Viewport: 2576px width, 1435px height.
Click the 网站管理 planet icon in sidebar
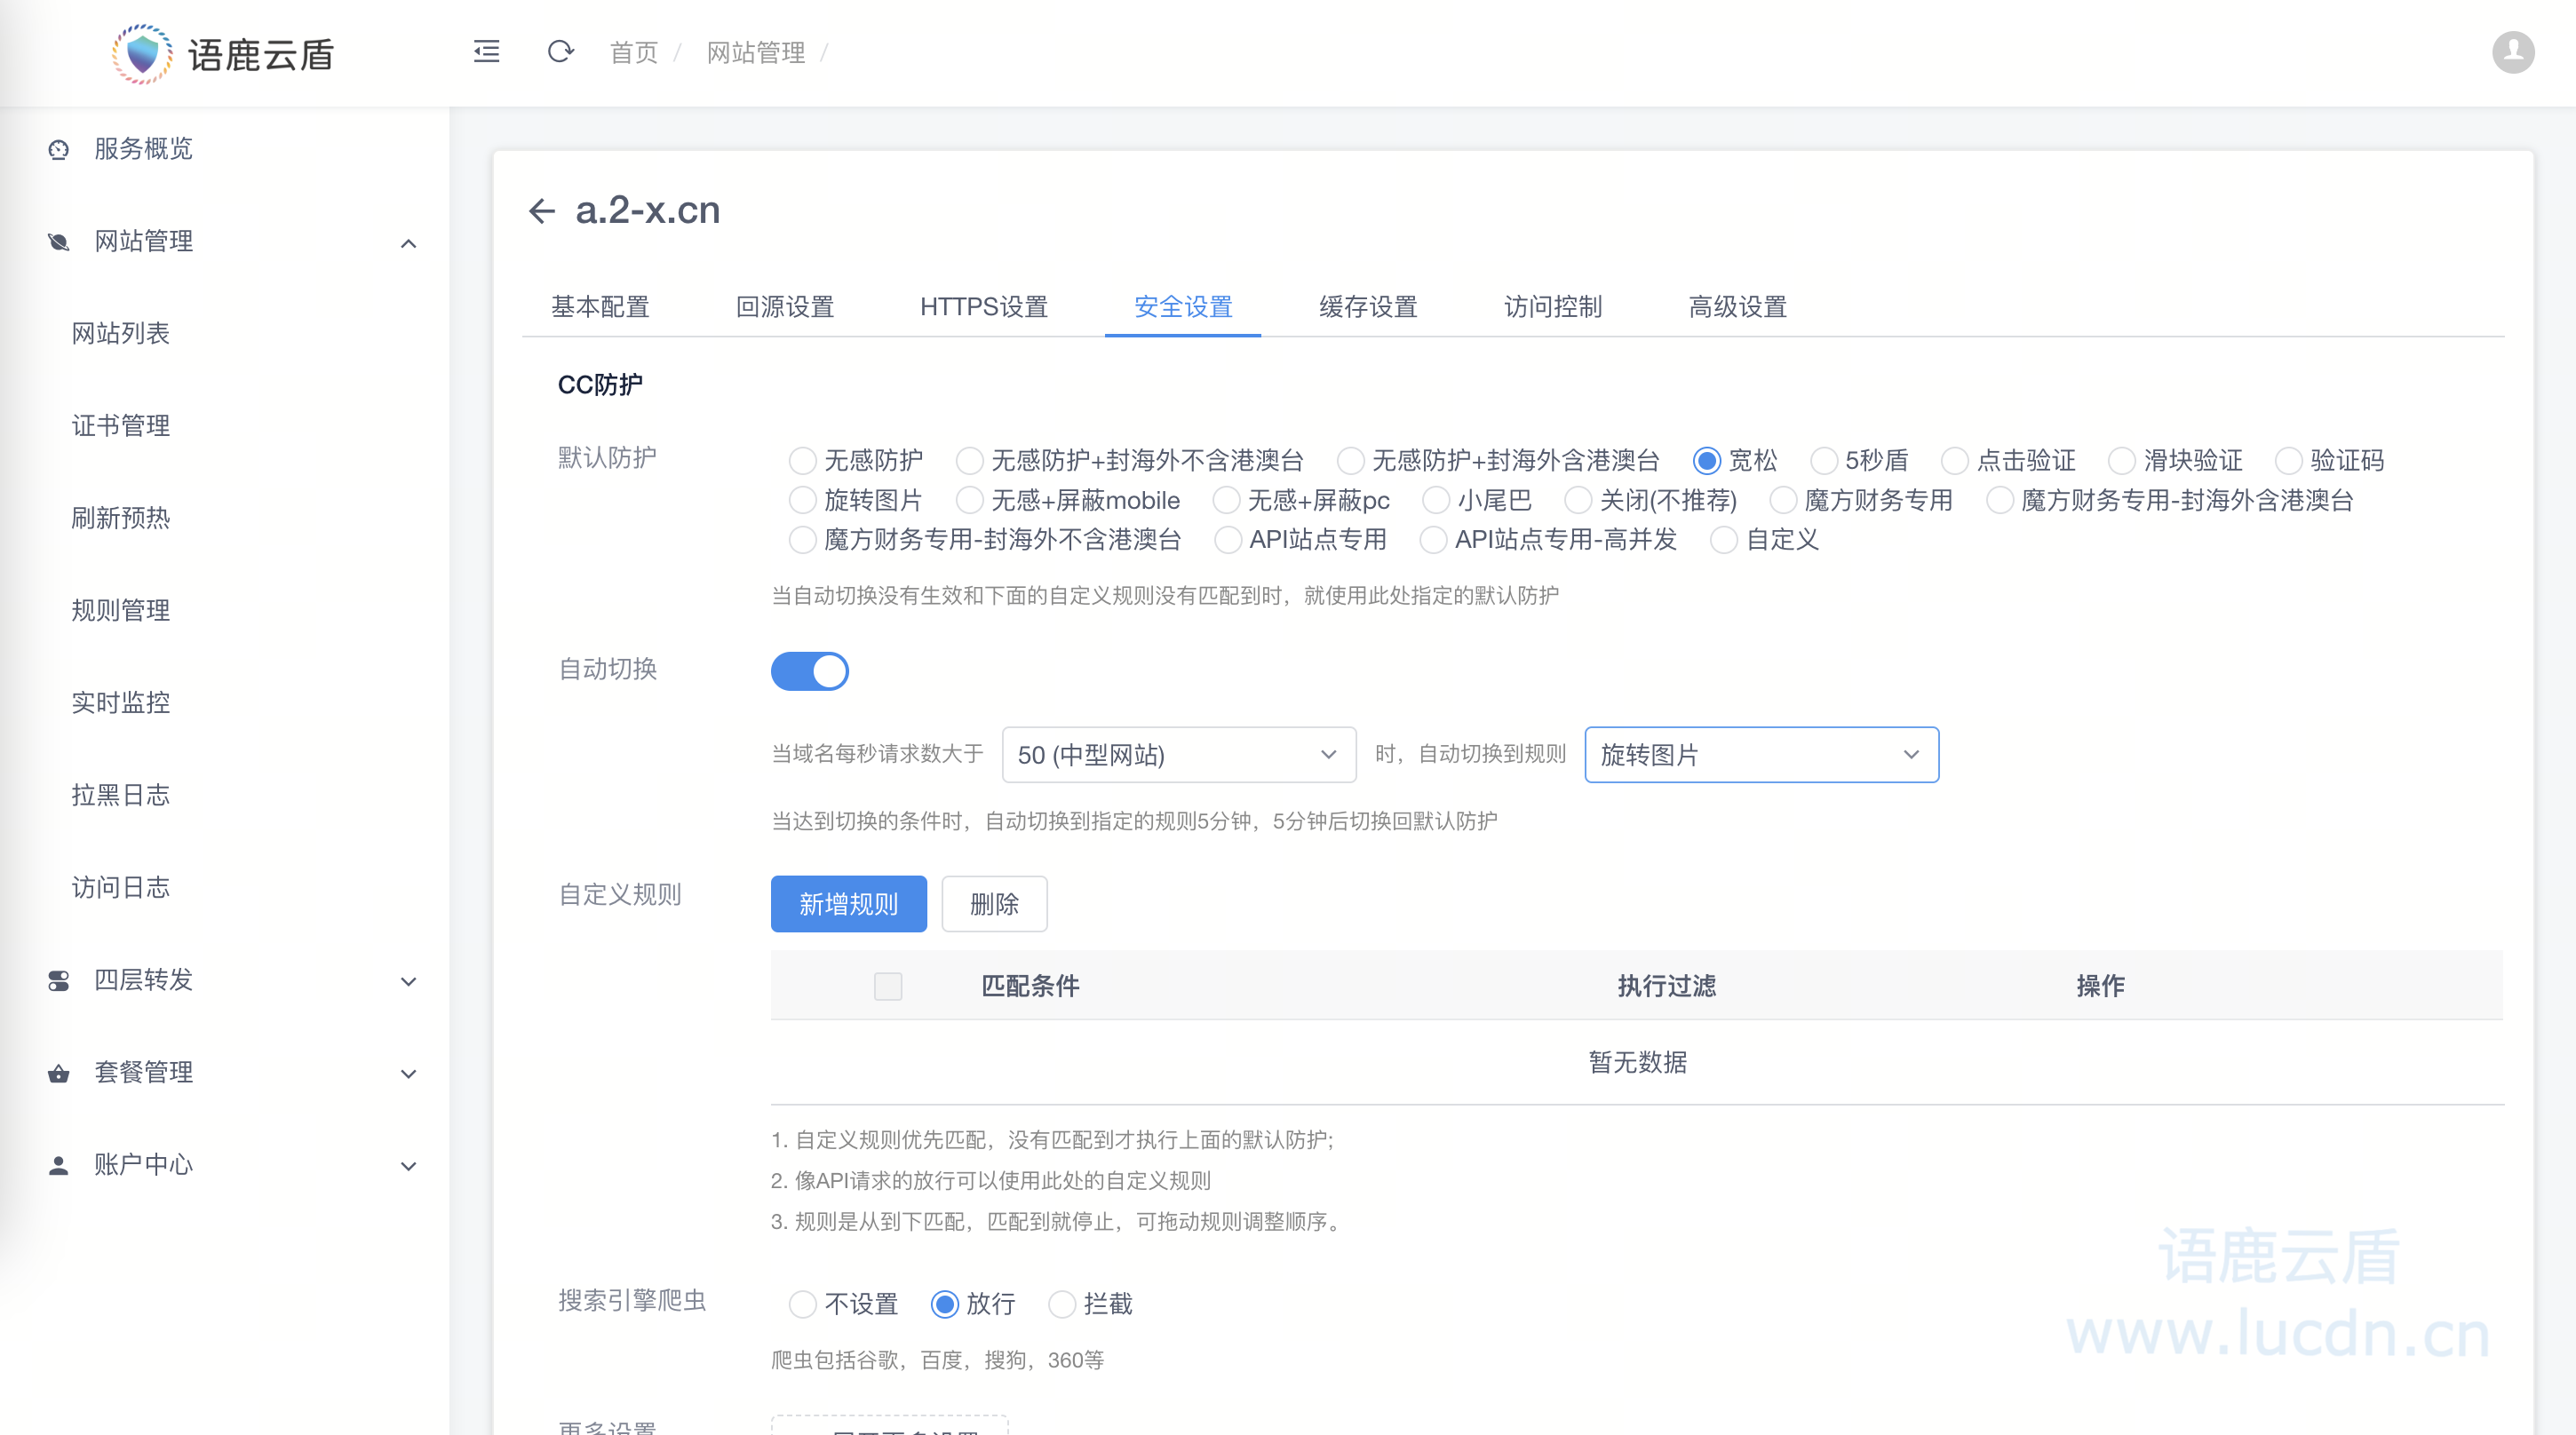pos(57,241)
